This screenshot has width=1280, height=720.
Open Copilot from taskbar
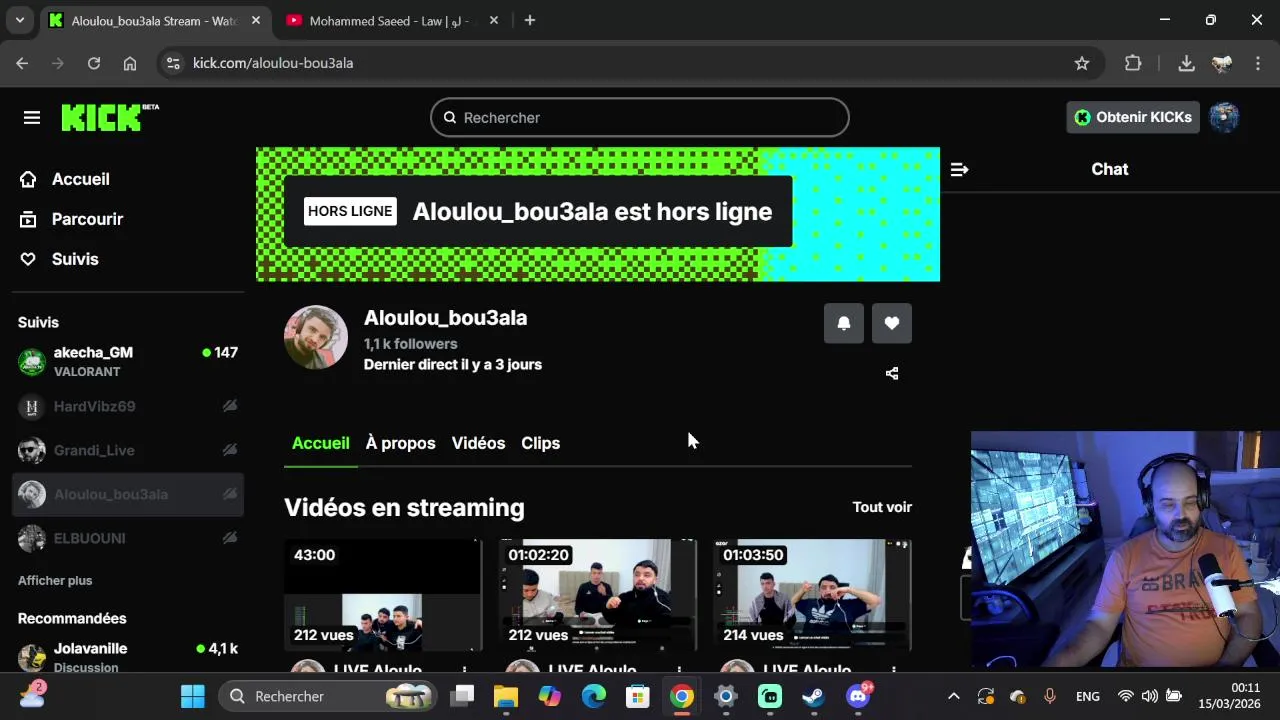550,696
